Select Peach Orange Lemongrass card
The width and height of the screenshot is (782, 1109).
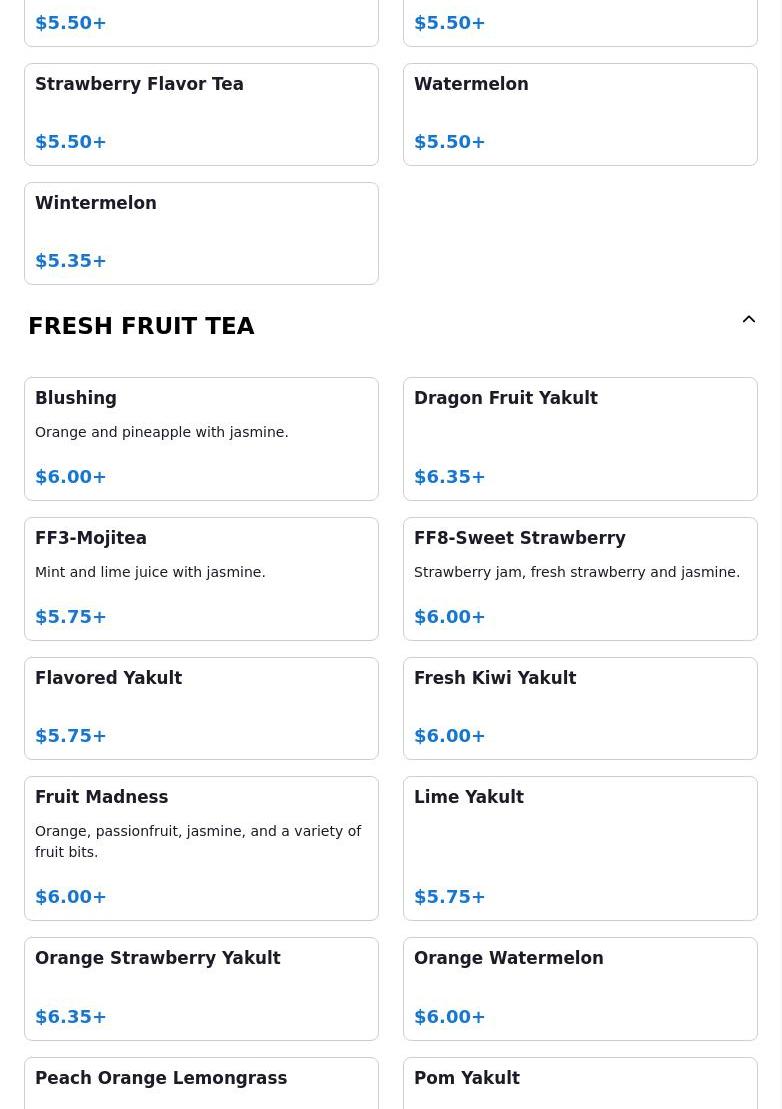click(202, 1083)
